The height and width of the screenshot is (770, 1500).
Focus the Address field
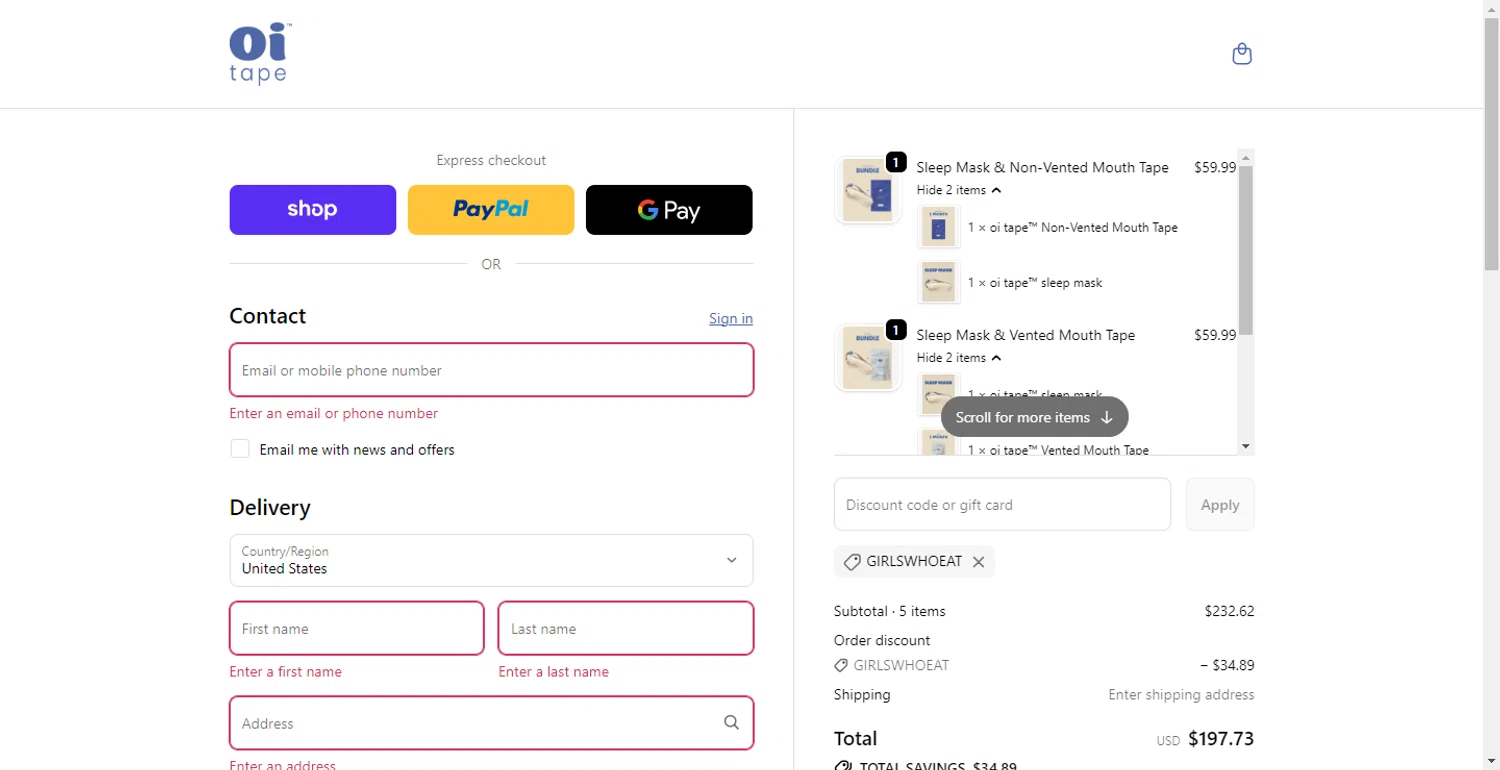(x=491, y=723)
